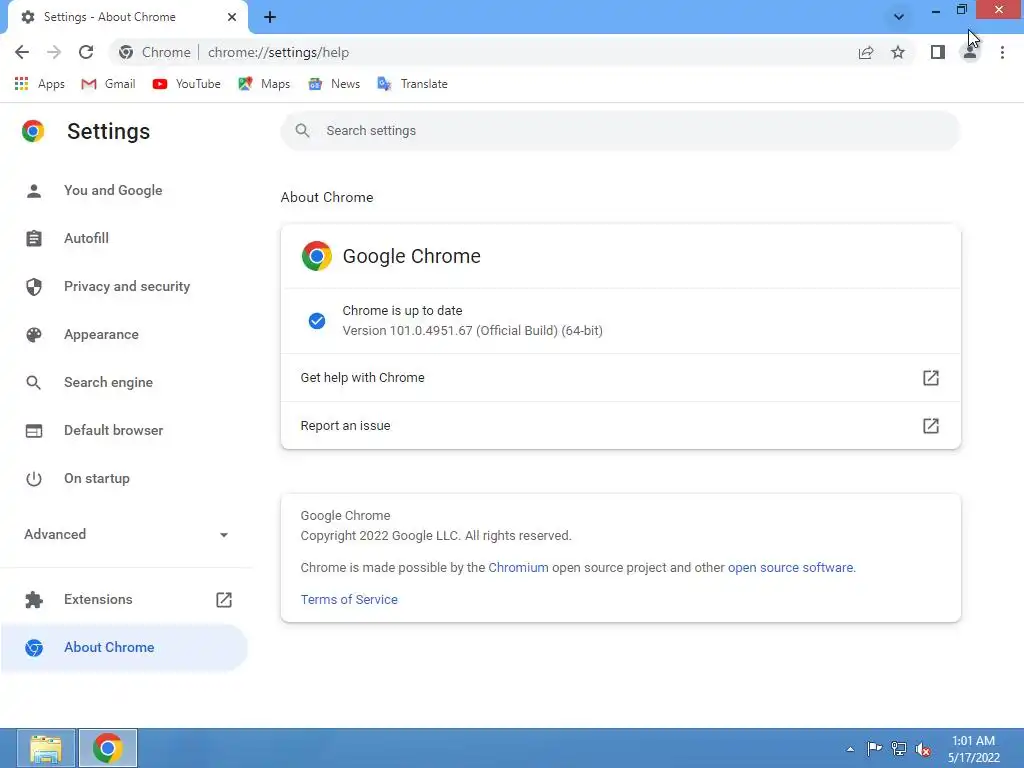Open the Chrome three-dot menu
Image resolution: width=1024 pixels, height=768 pixels.
pos(1002,52)
